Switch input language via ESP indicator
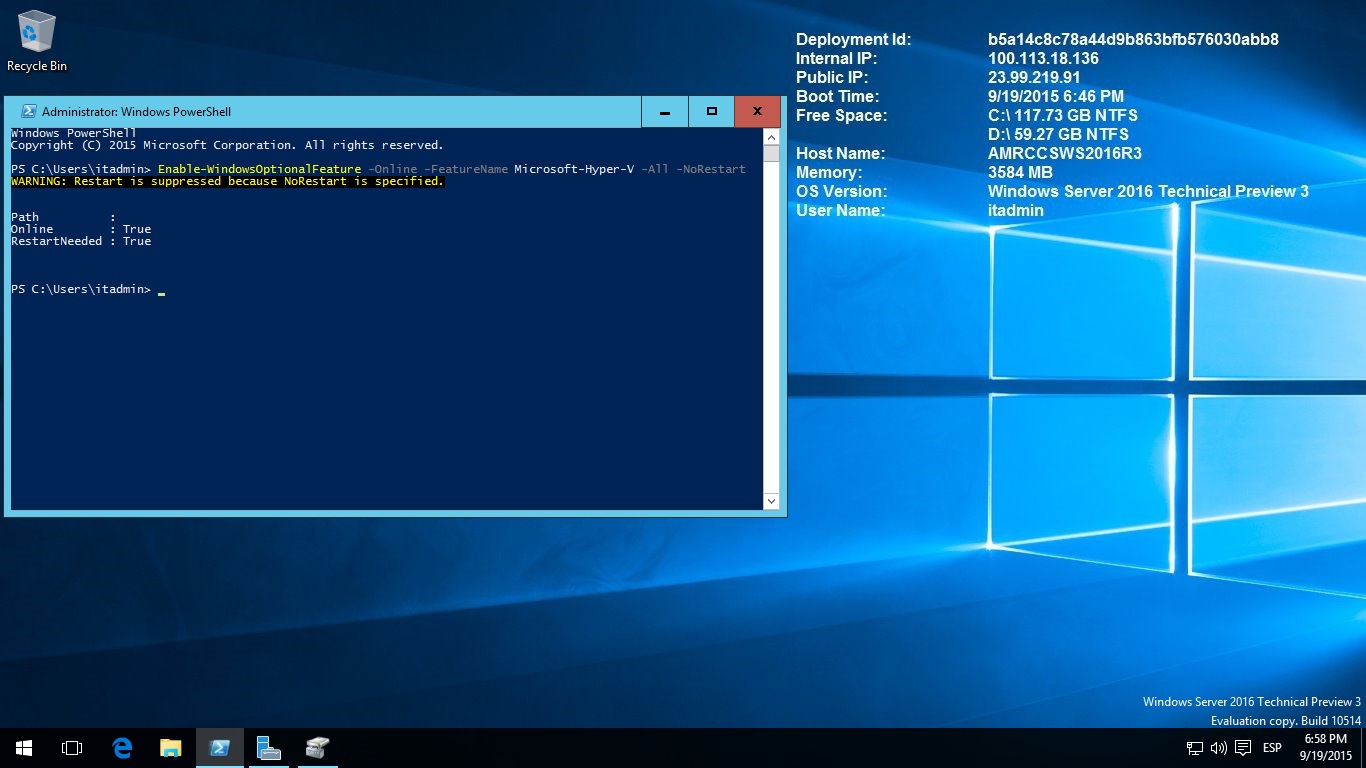1366x768 pixels. 1272,748
